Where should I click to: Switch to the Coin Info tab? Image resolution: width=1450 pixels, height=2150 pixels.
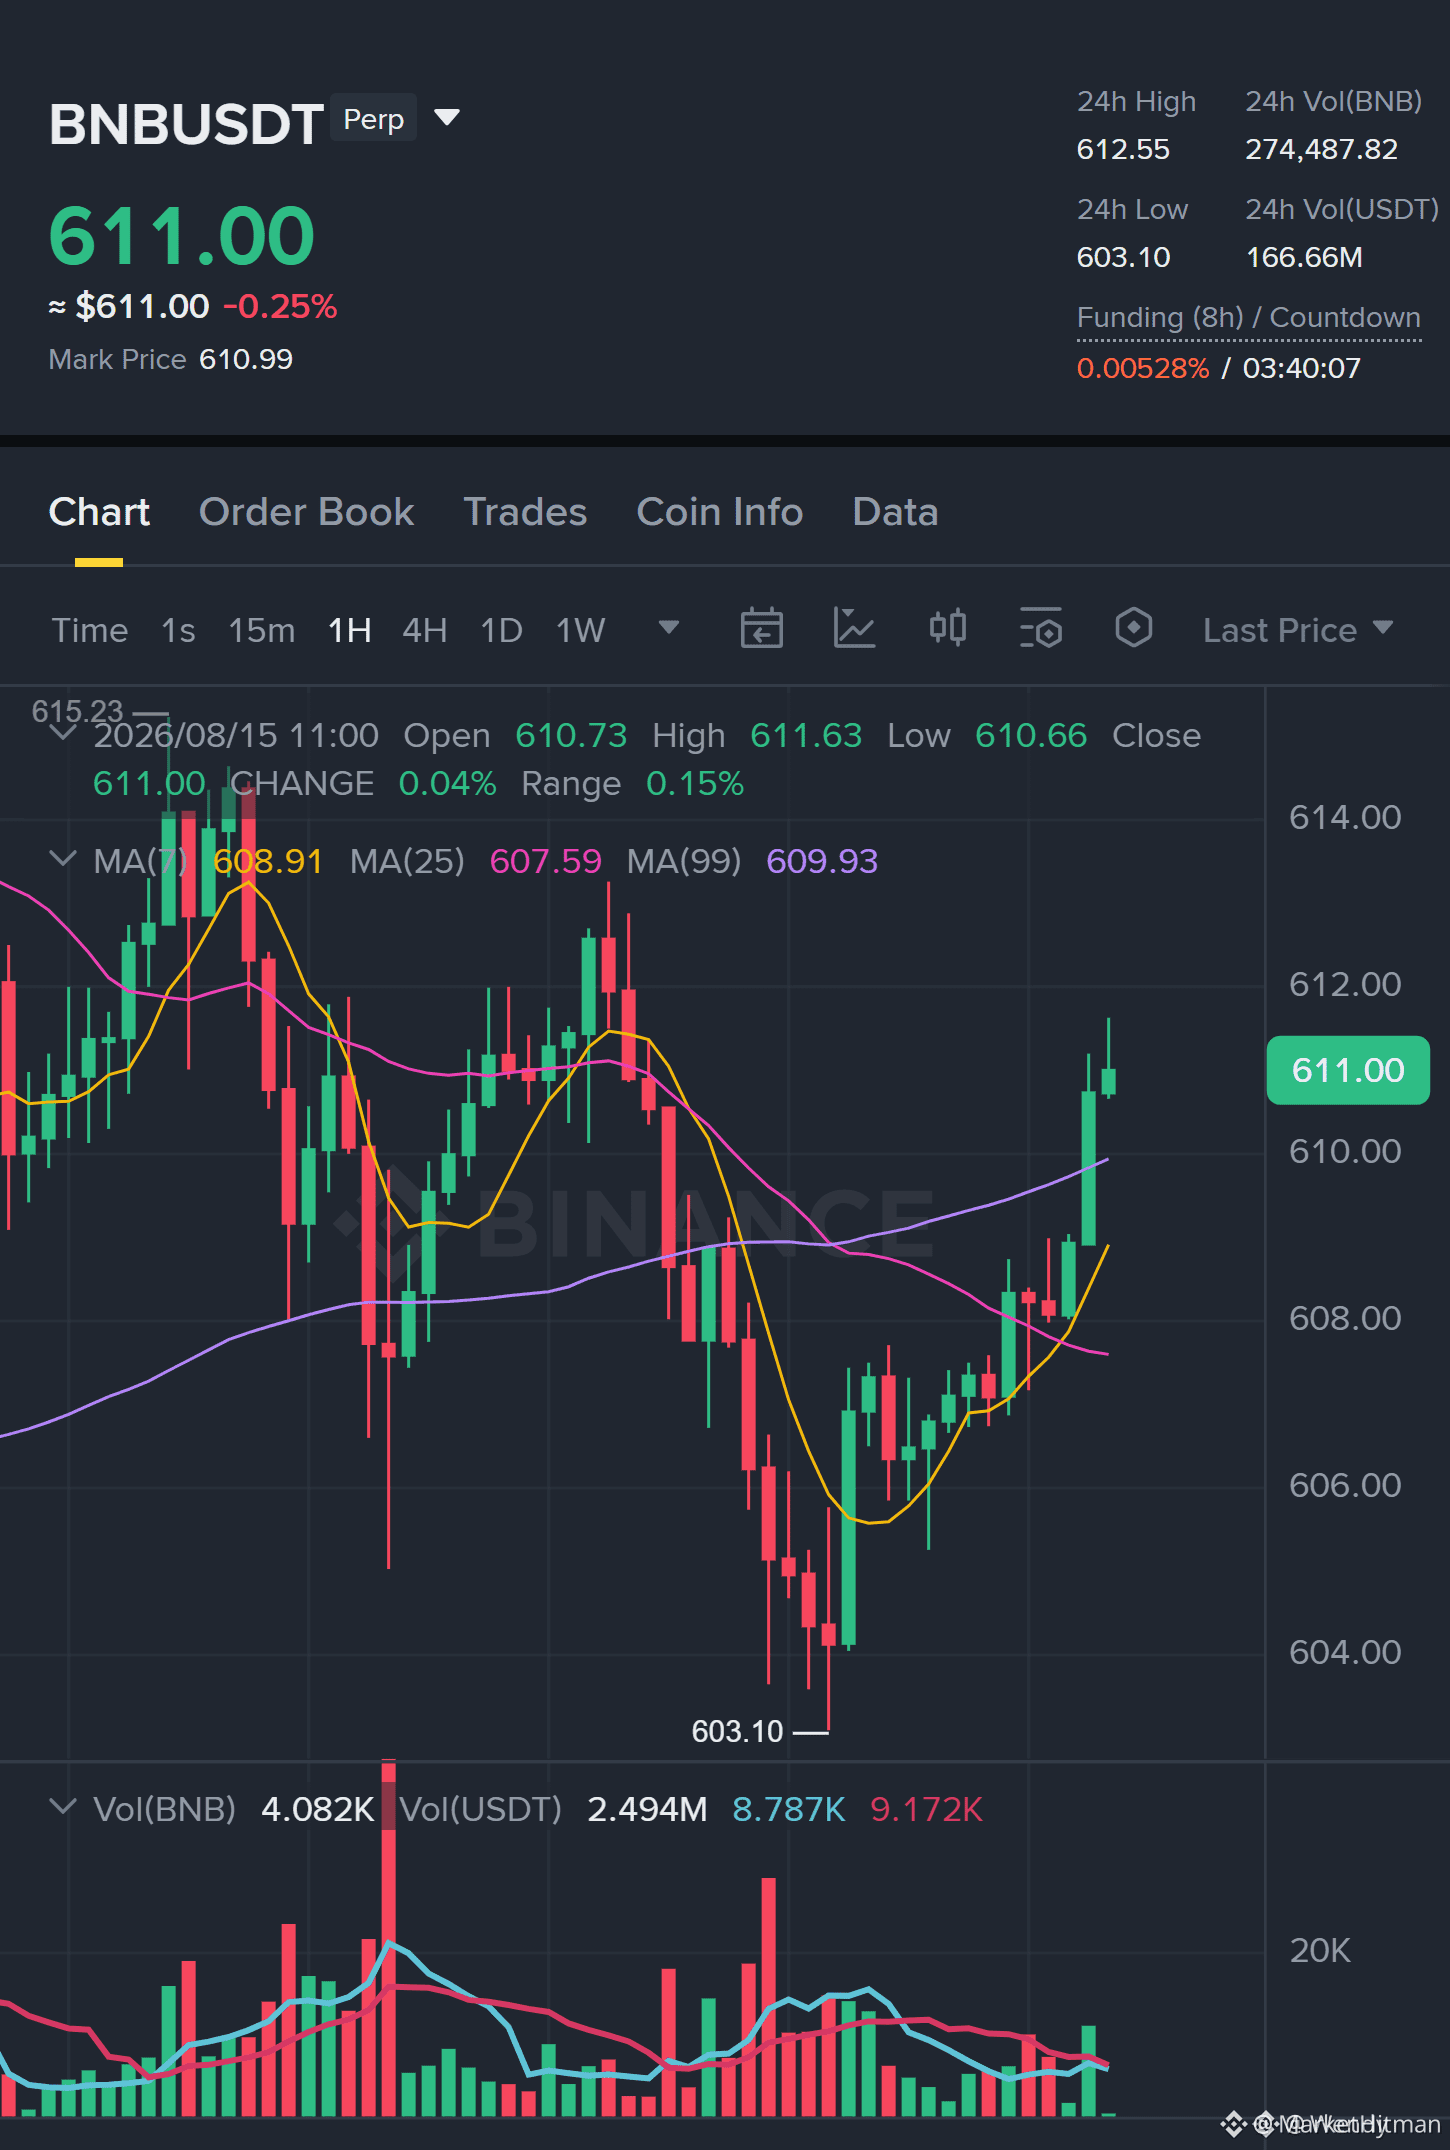pos(720,512)
